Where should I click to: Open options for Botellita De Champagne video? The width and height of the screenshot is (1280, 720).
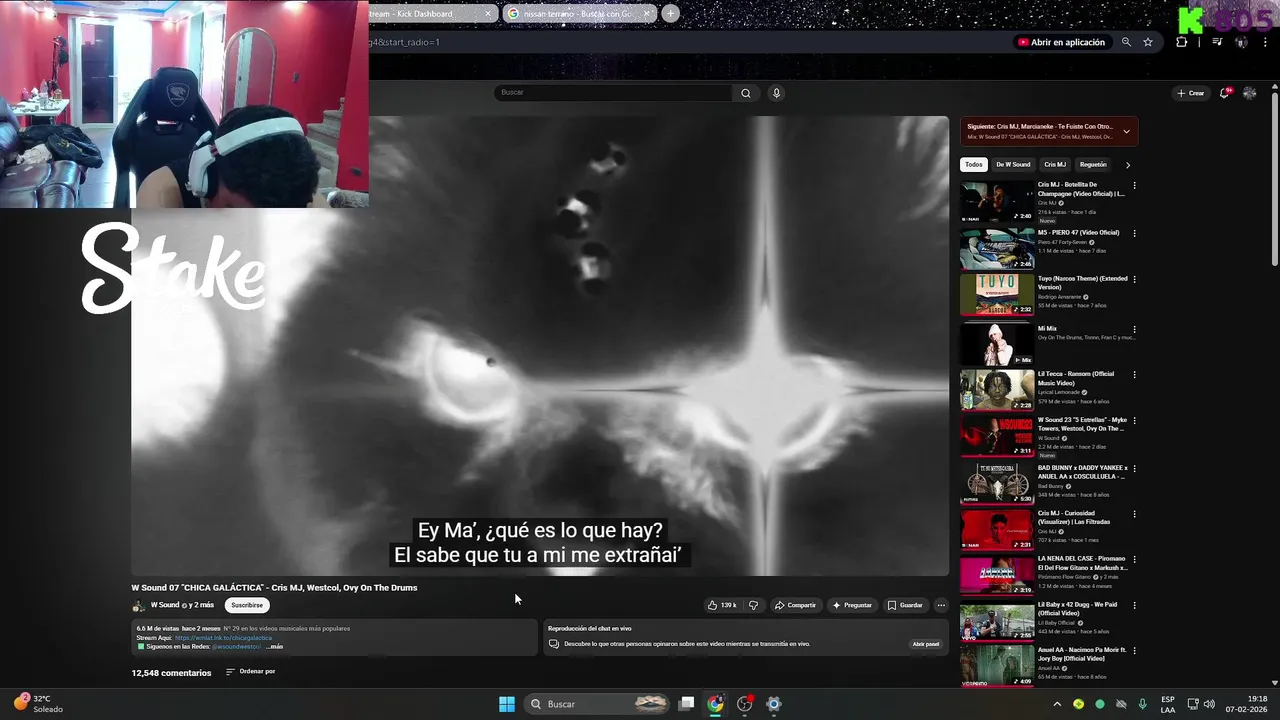tap(1134, 186)
